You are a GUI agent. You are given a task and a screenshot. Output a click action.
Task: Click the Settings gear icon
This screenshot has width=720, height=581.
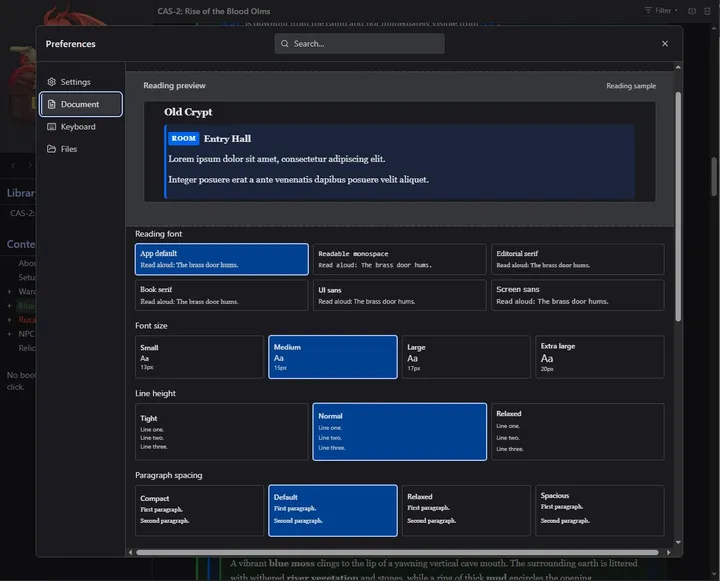coord(51,82)
